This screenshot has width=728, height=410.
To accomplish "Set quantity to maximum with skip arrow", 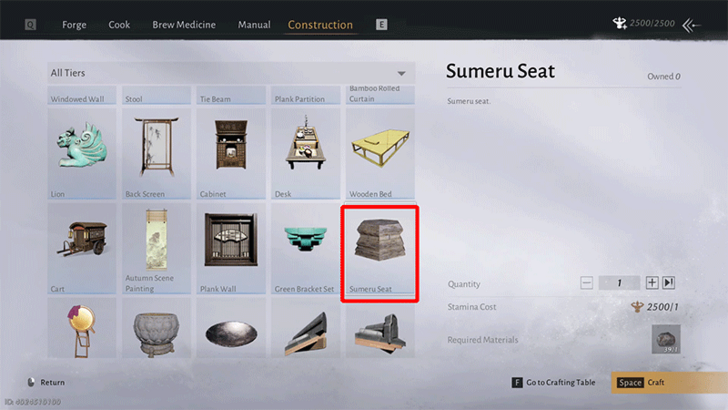I will (669, 282).
